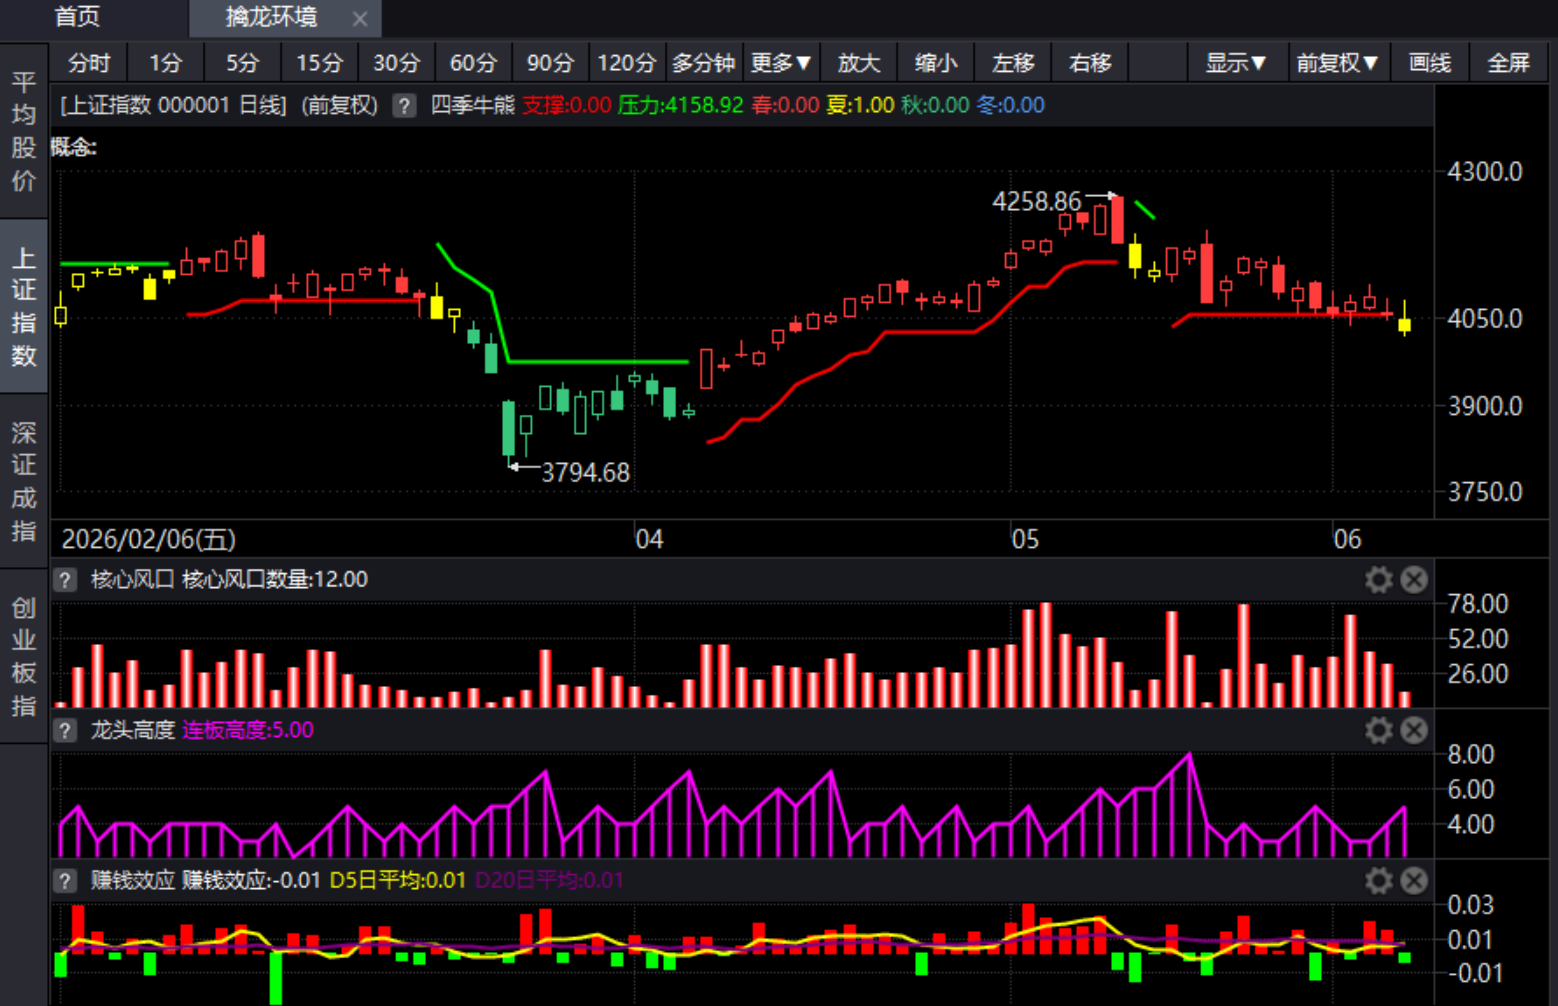Activate the 画线 drawing tool

1430,63
